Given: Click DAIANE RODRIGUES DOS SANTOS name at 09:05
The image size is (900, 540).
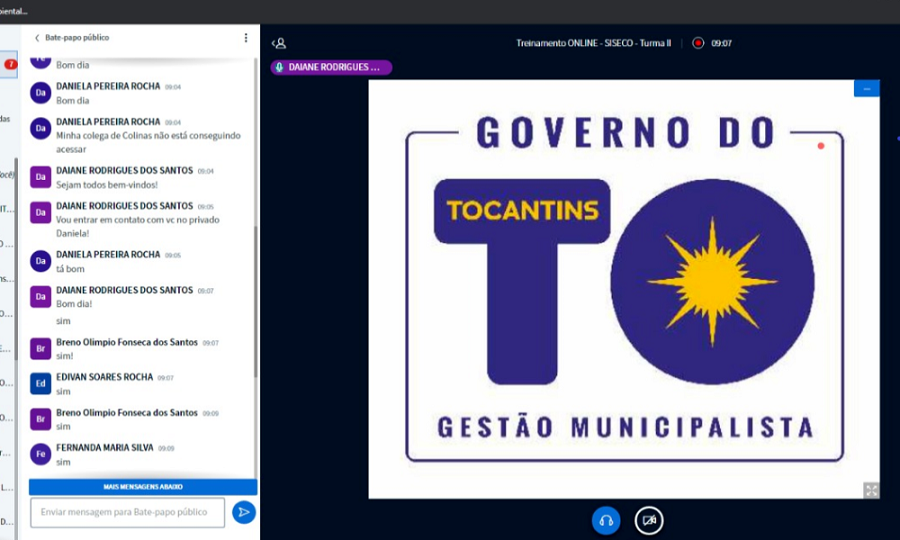Looking at the screenshot, I should pyautogui.click(x=124, y=206).
